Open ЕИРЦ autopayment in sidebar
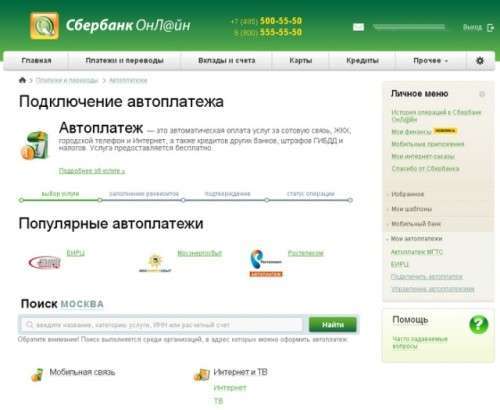Viewport: 500px width, 410px height. point(399,264)
